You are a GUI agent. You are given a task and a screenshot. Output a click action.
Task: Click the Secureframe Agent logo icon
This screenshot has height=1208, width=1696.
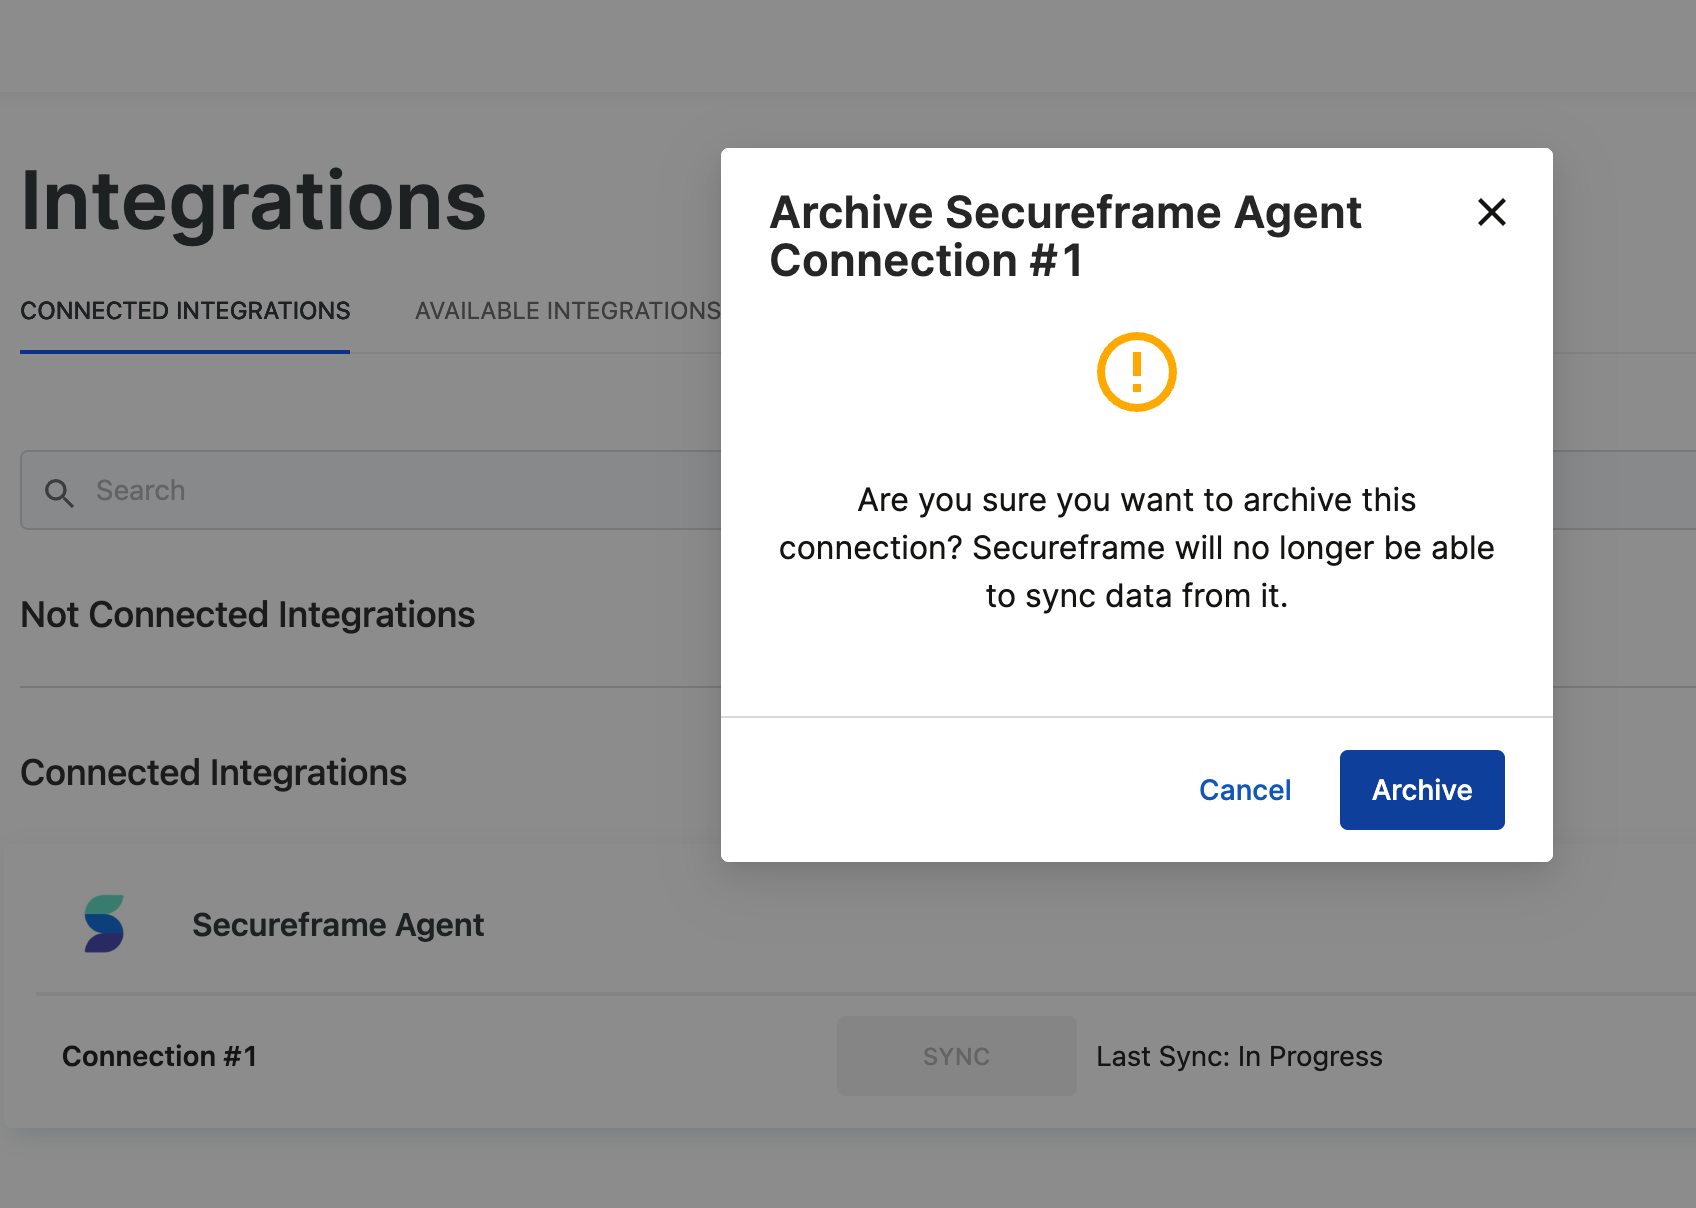104,924
